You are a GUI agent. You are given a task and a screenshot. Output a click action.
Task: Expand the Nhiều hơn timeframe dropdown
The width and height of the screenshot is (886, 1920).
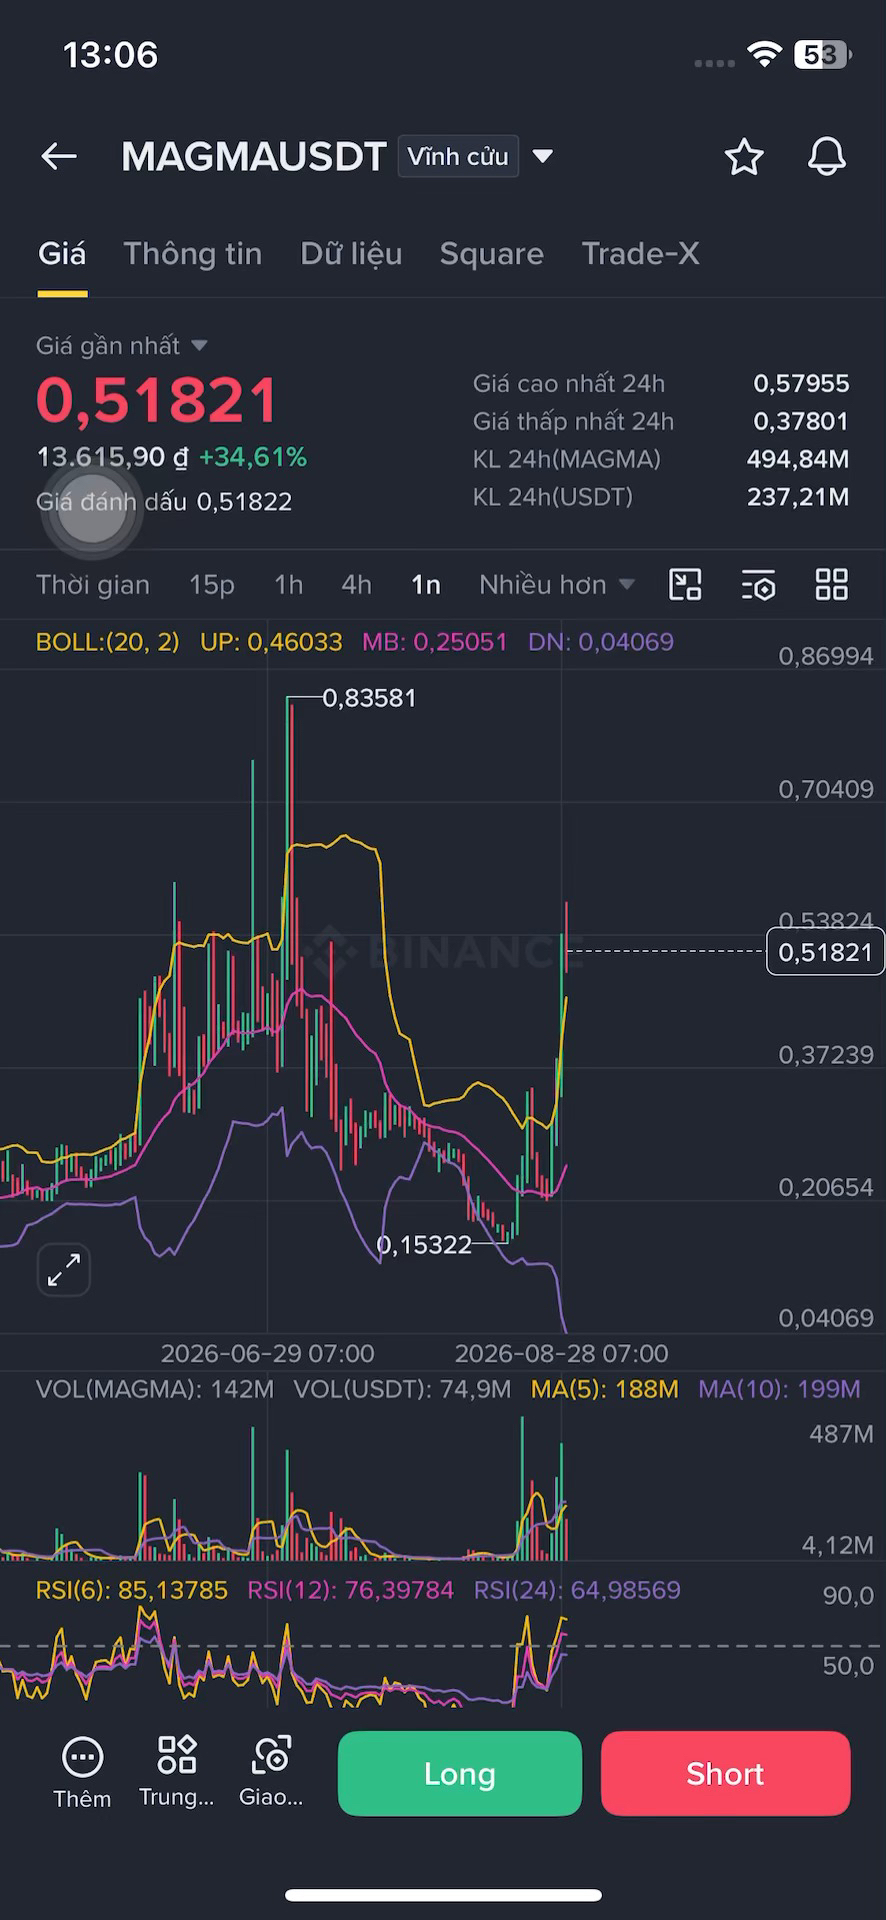tap(556, 585)
